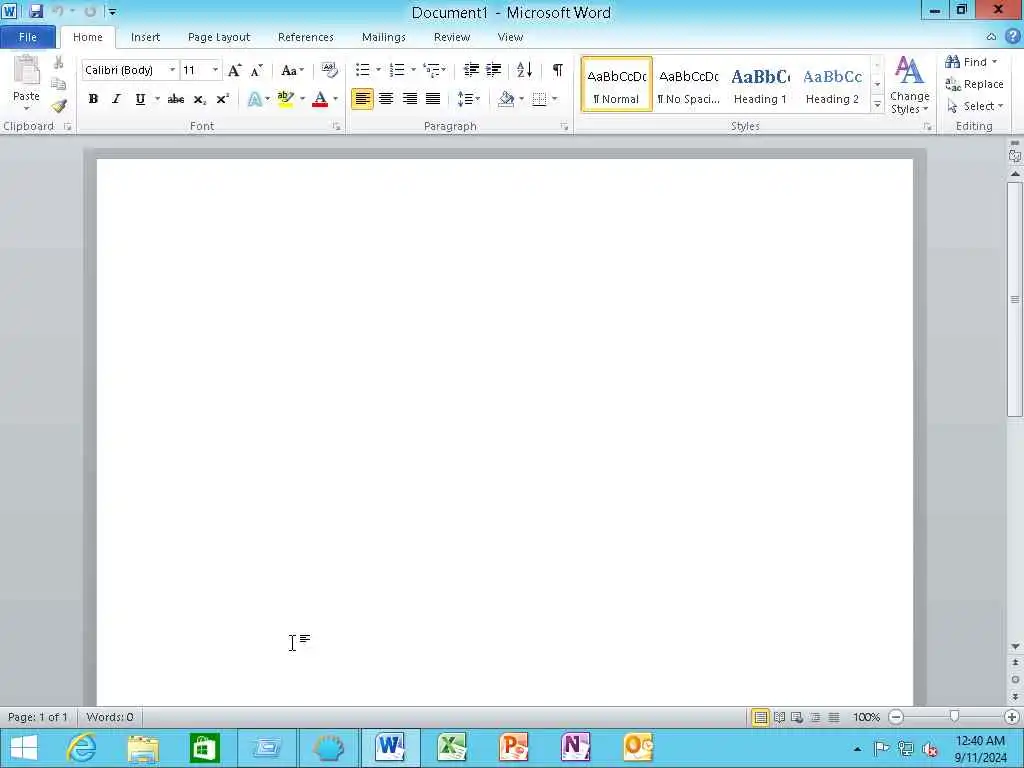The height and width of the screenshot is (768, 1024).
Task: Open Word Help question mark icon
Action: (x=1012, y=37)
